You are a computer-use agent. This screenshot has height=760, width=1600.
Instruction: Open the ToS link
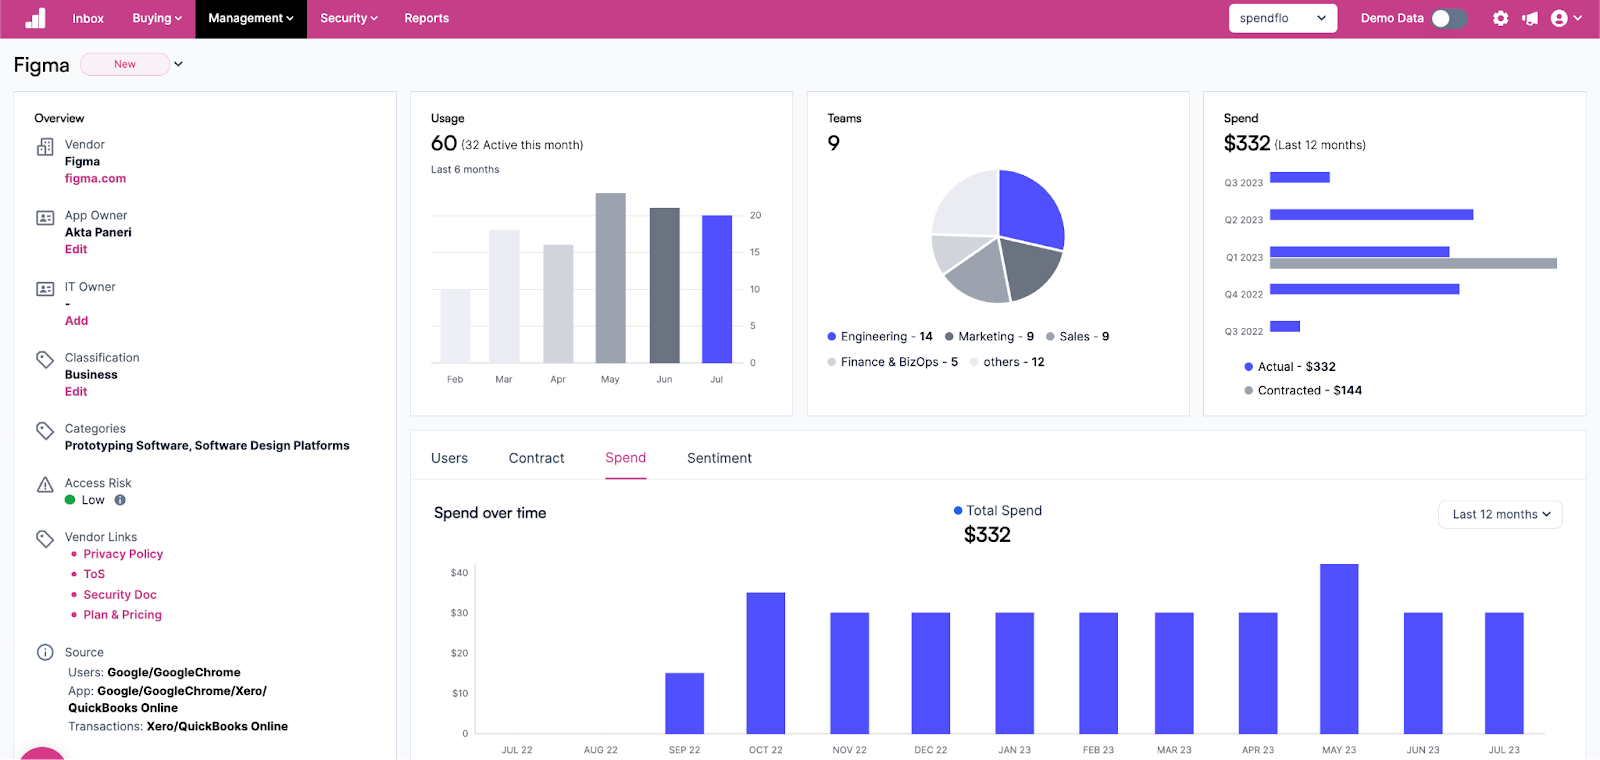tap(94, 574)
